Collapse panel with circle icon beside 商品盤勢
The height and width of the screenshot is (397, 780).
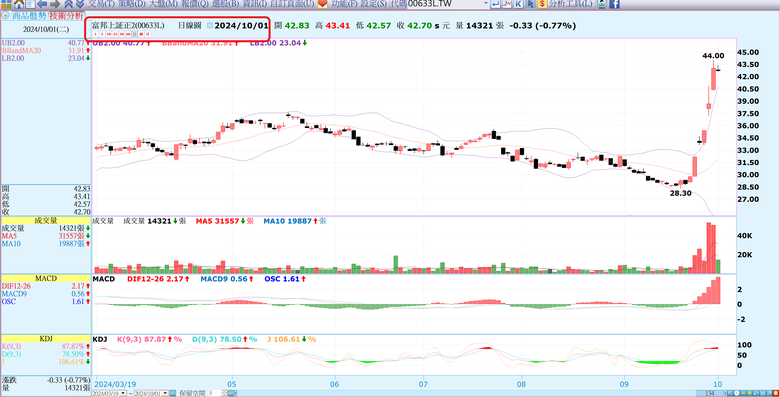coord(5,16)
